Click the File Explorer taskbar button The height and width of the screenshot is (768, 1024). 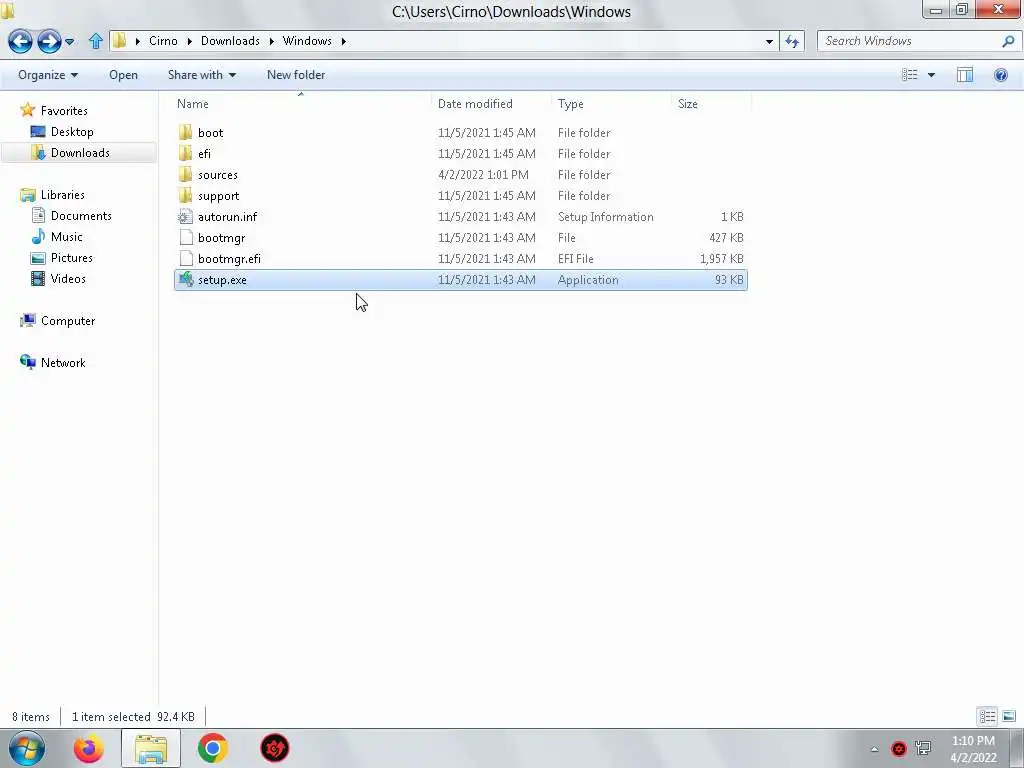pos(151,748)
